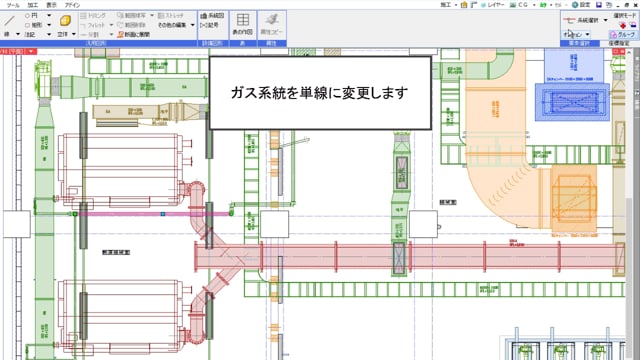Screen dimensions: 640x360
Task: Open the 表の作図 table drawing tool
Action: pos(243,24)
